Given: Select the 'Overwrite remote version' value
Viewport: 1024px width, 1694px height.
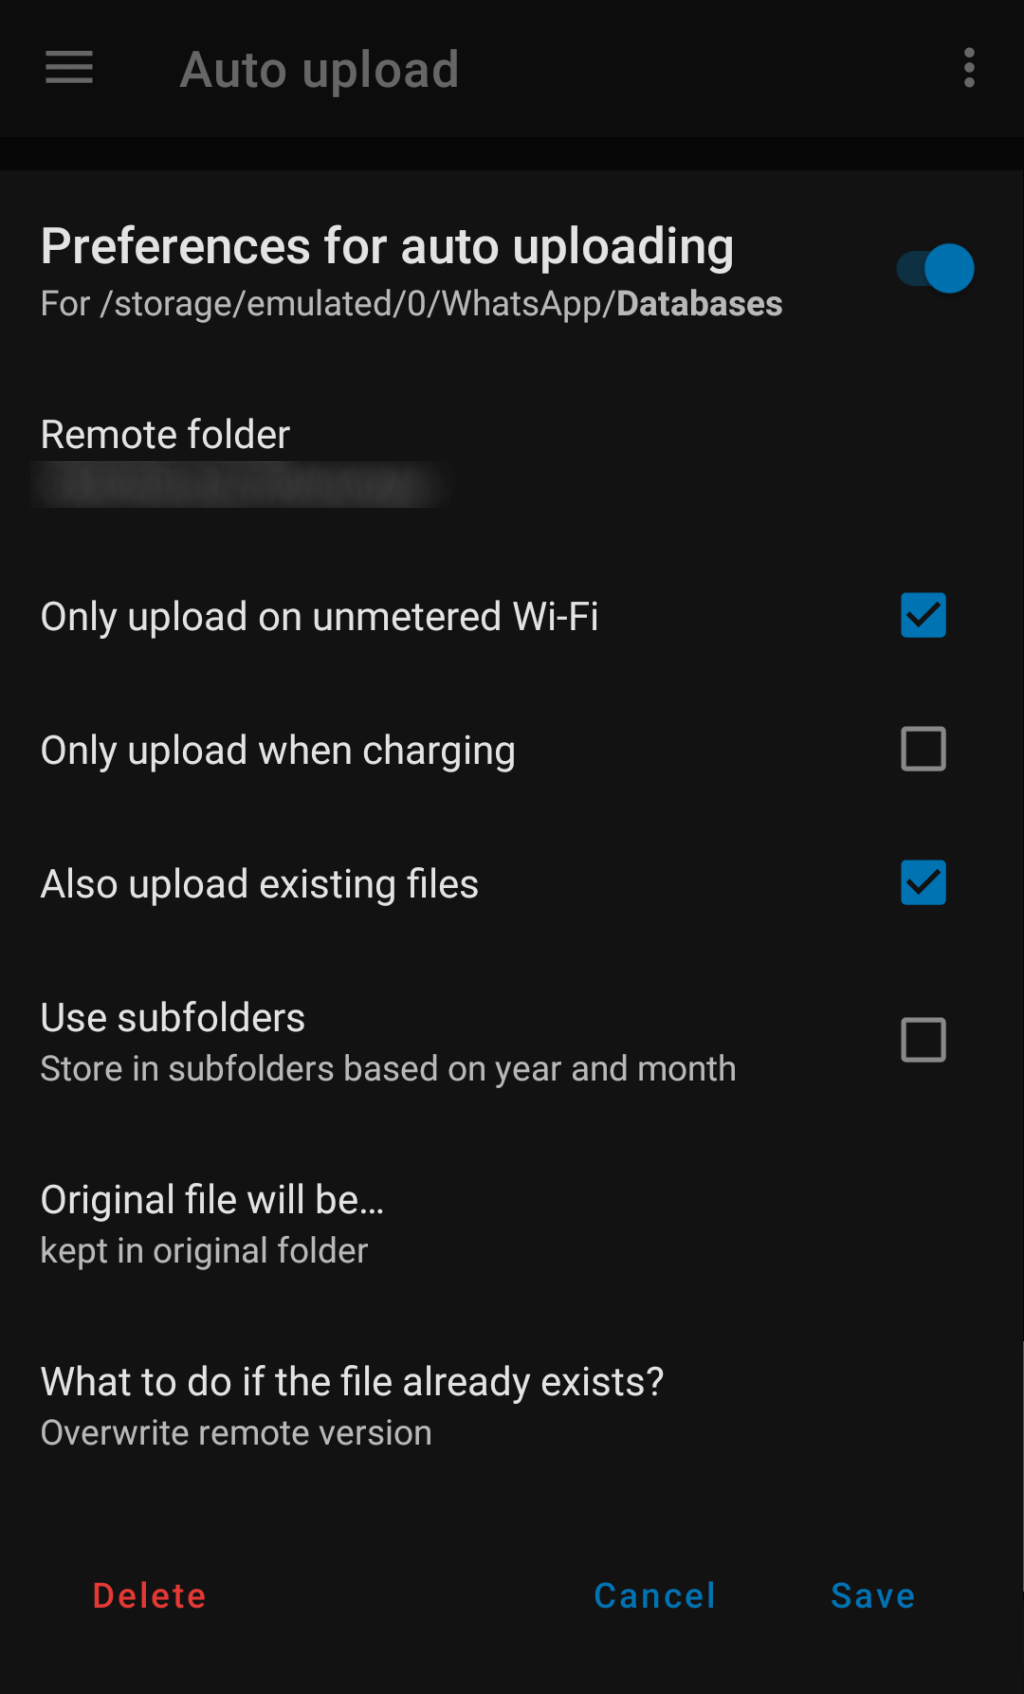Looking at the screenshot, I should click(x=236, y=1433).
